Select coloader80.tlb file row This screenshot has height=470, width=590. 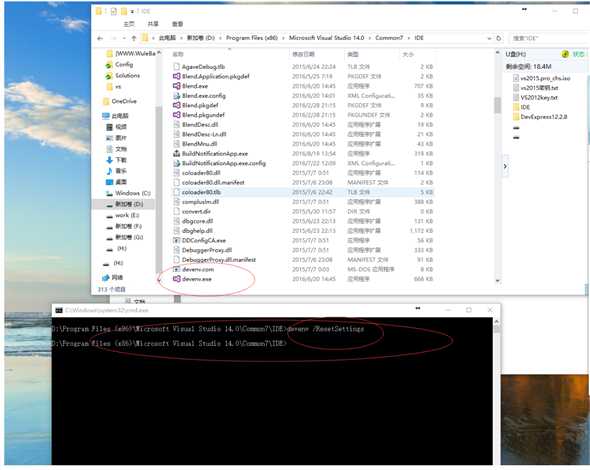point(303,192)
